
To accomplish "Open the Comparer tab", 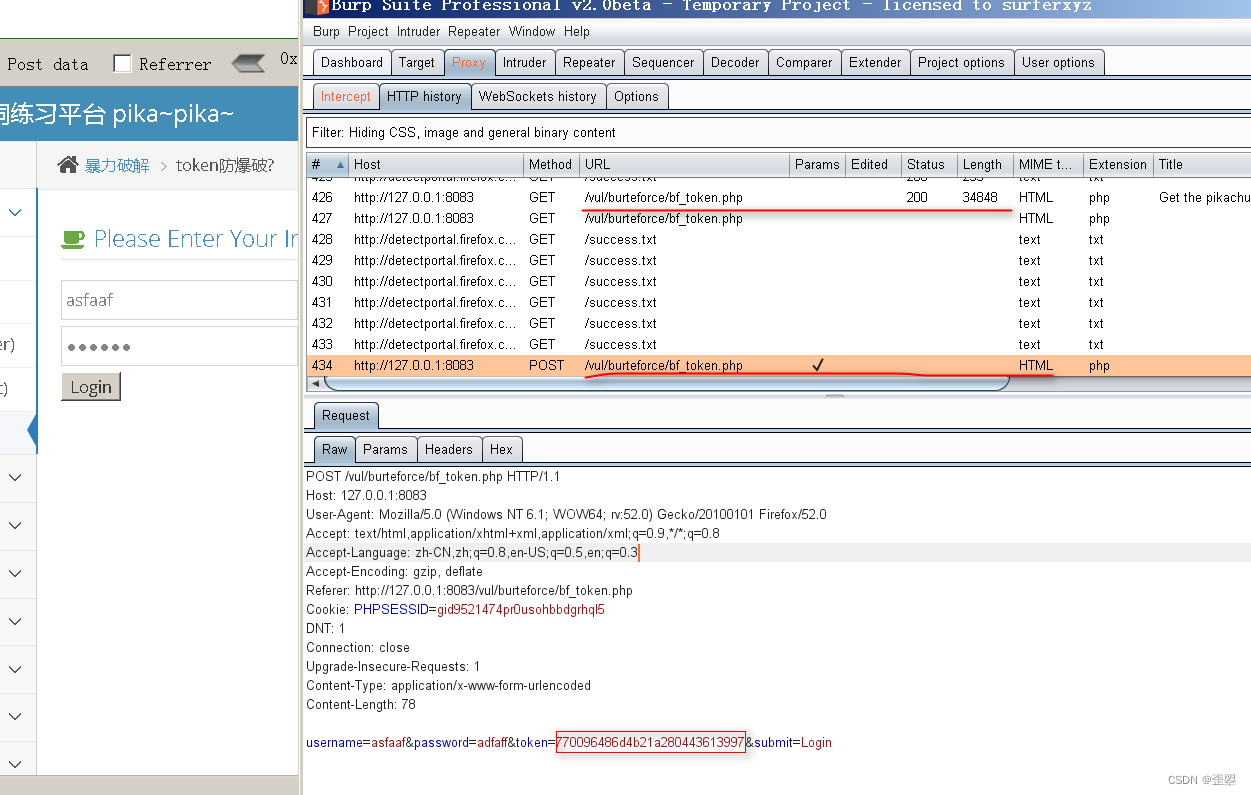I will click(x=804, y=62).
